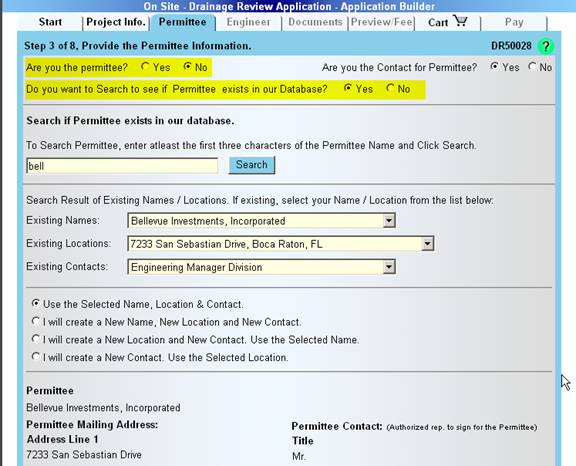Click the green help question mark icon
The image size is (576, 466).
(546, 46)
